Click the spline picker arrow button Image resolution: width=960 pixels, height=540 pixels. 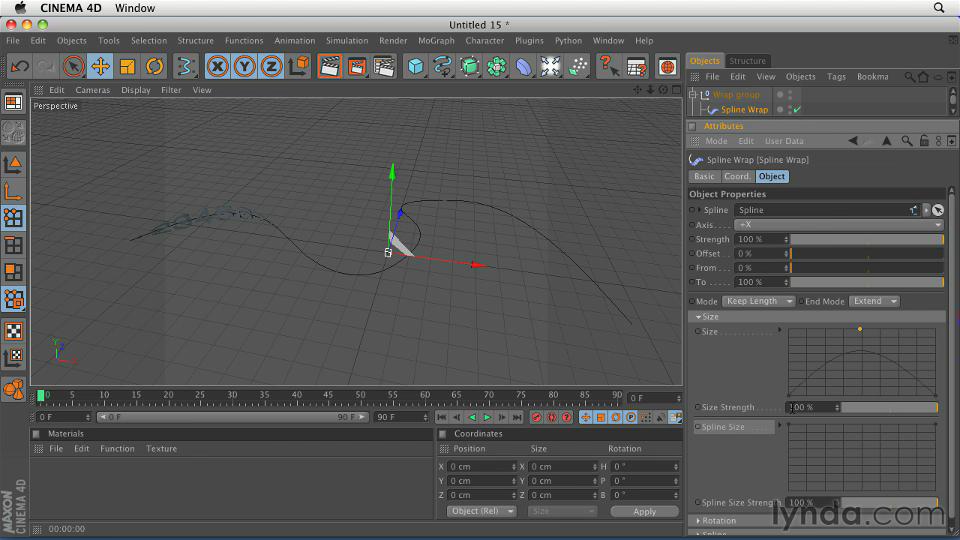pyautogui.click(x=938, y=210)
